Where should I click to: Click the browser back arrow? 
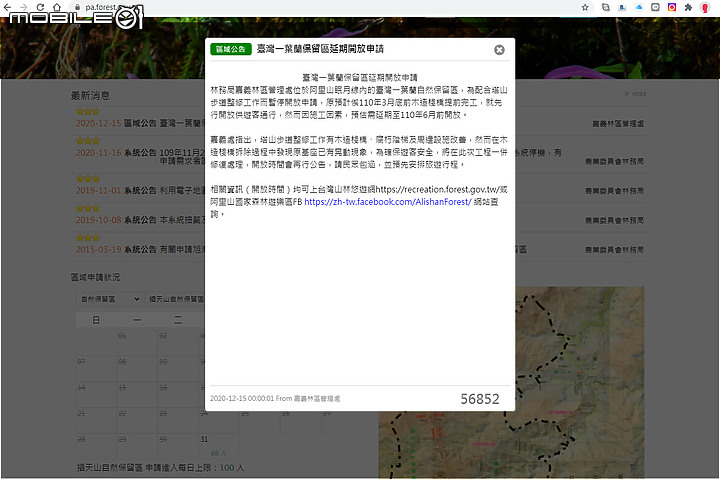9,7
